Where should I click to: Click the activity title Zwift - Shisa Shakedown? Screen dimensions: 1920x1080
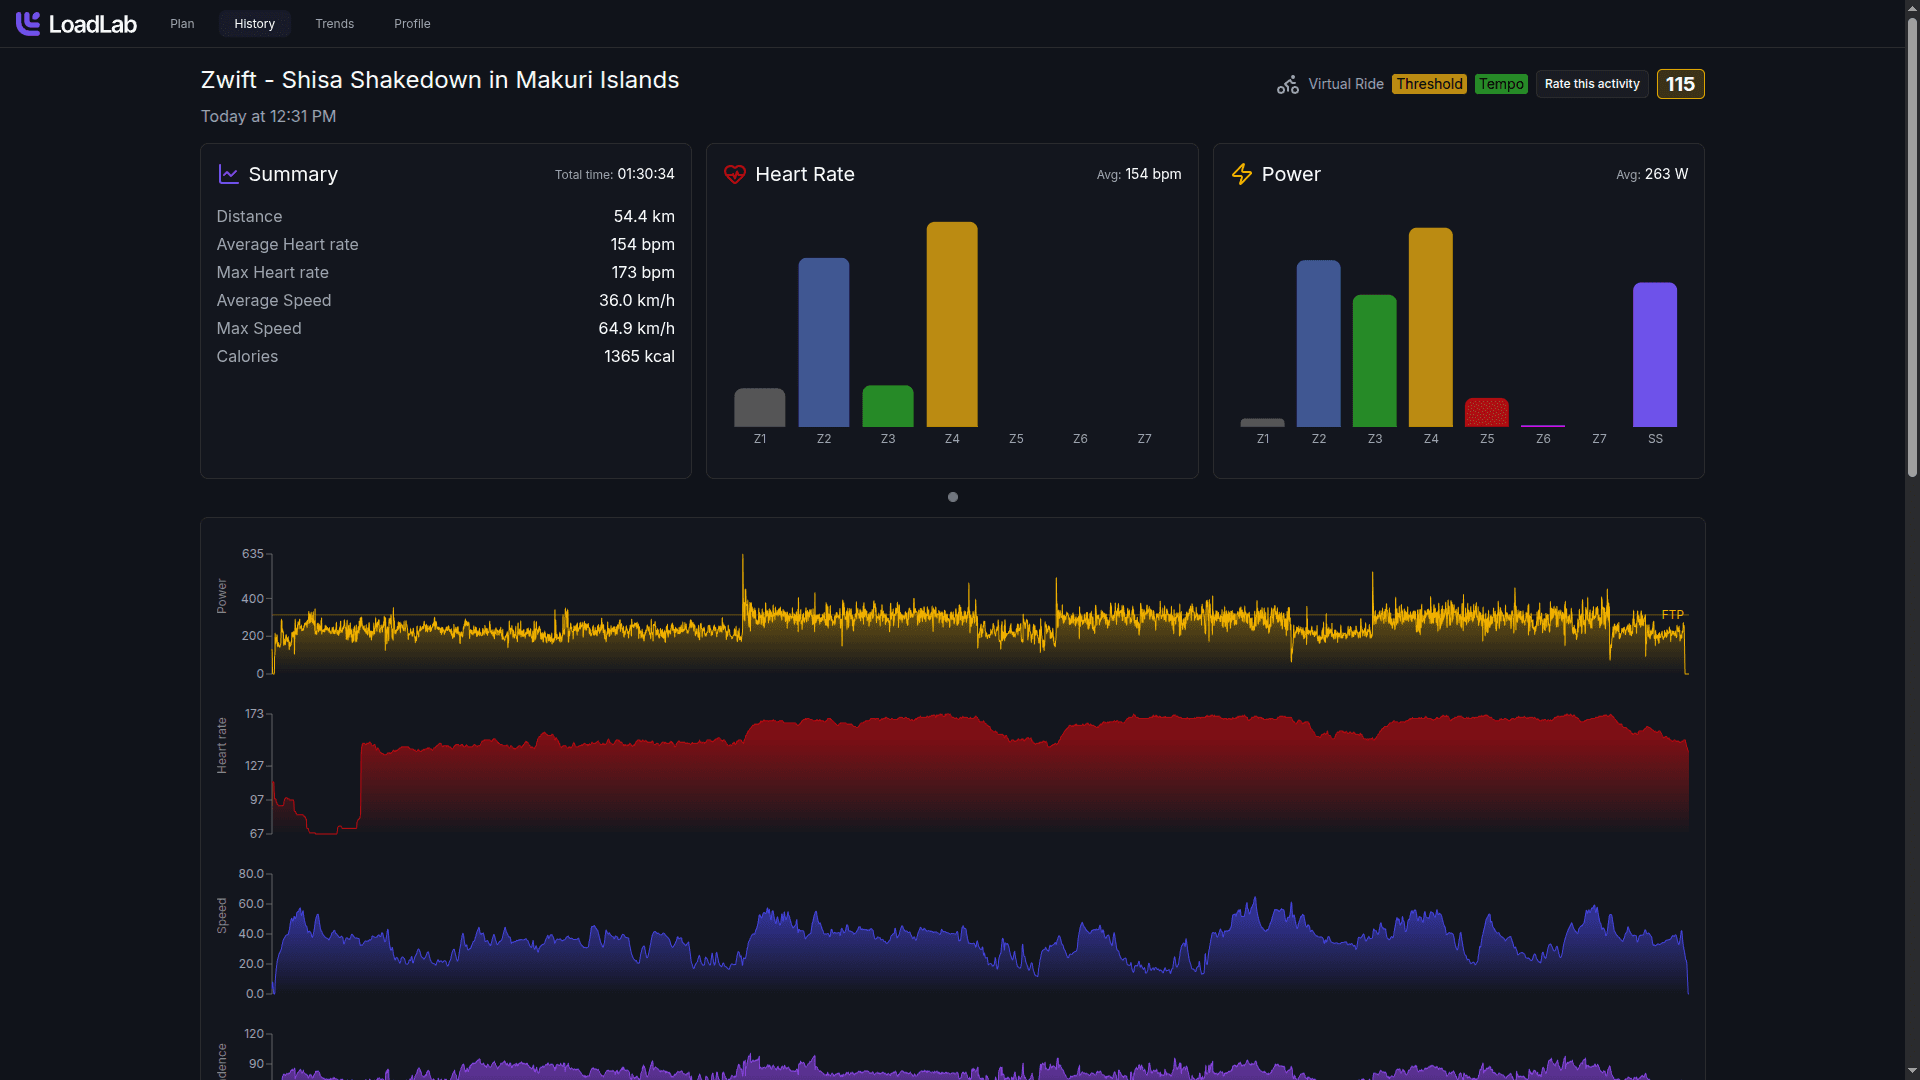coord(440,80)
